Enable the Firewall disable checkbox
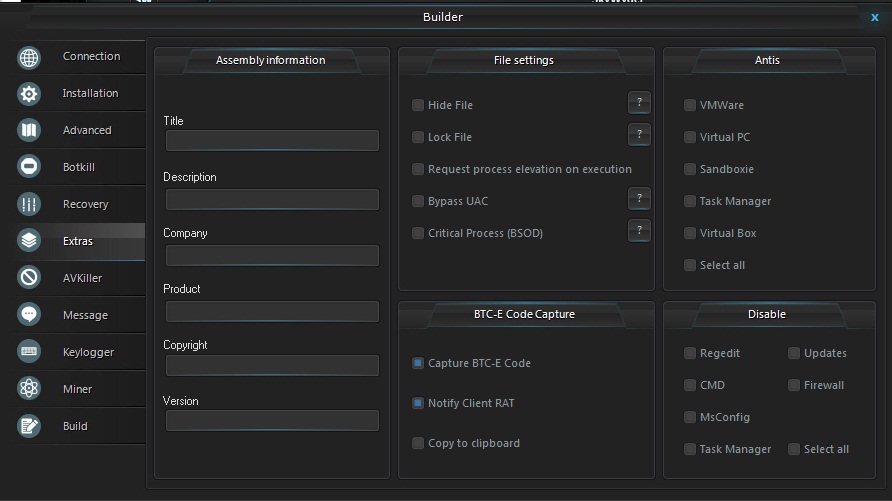 click(x=794, y=385)
